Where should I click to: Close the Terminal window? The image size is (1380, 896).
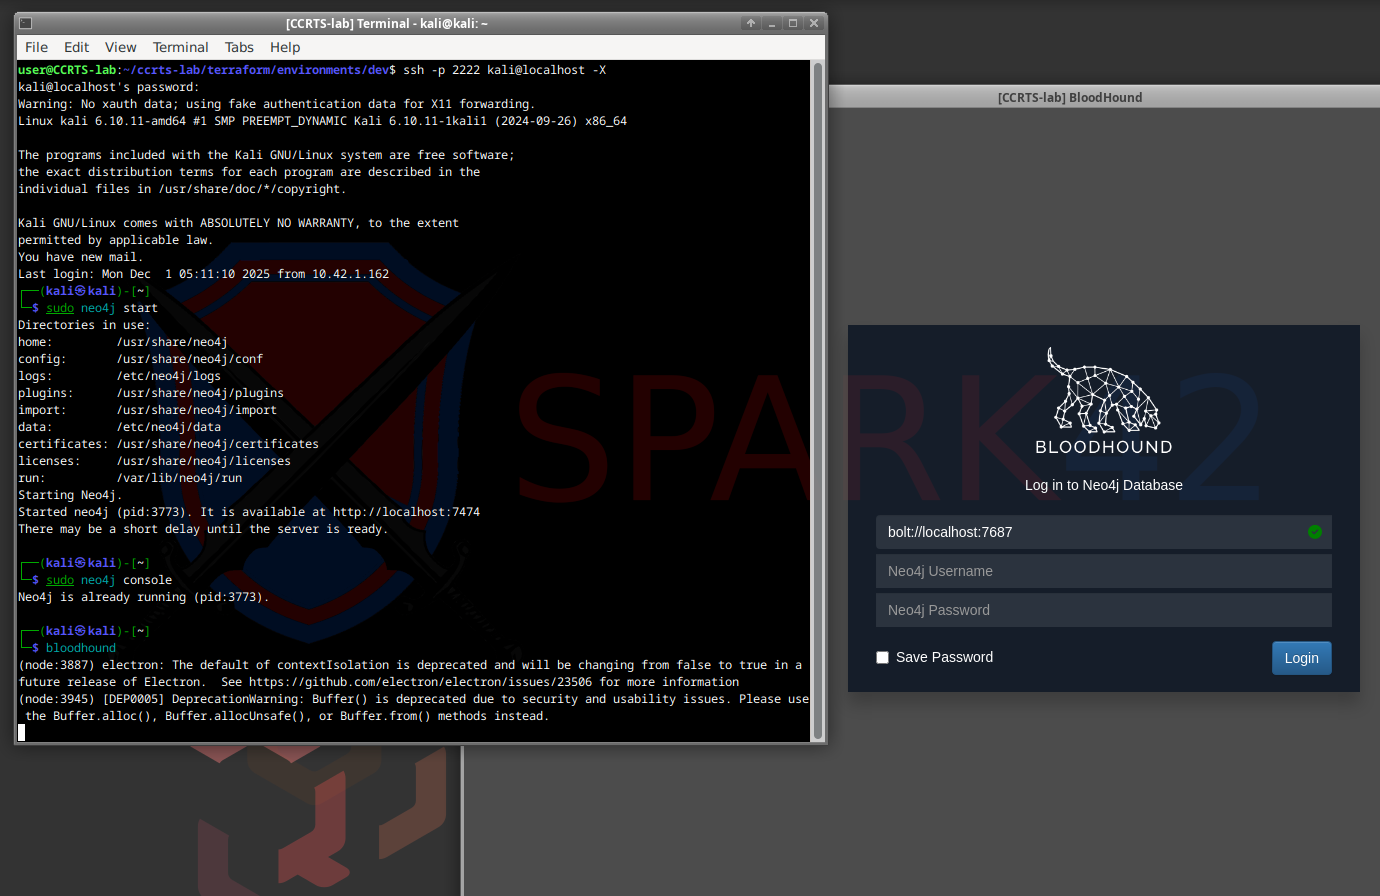click(814, 23)
